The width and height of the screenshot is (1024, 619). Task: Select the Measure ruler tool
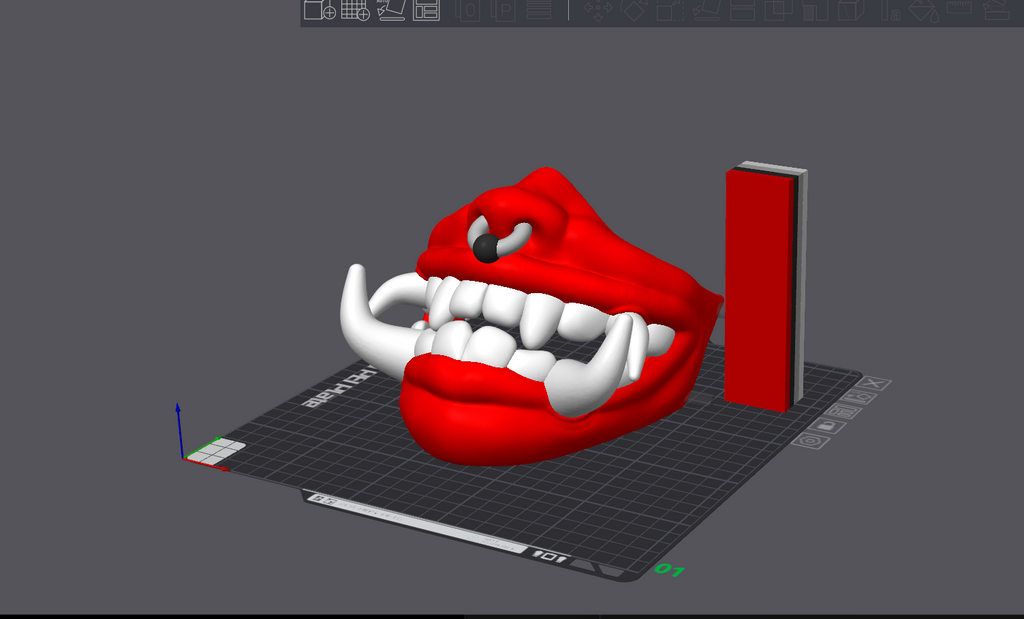pyautogui.click(x=959, y=8)
